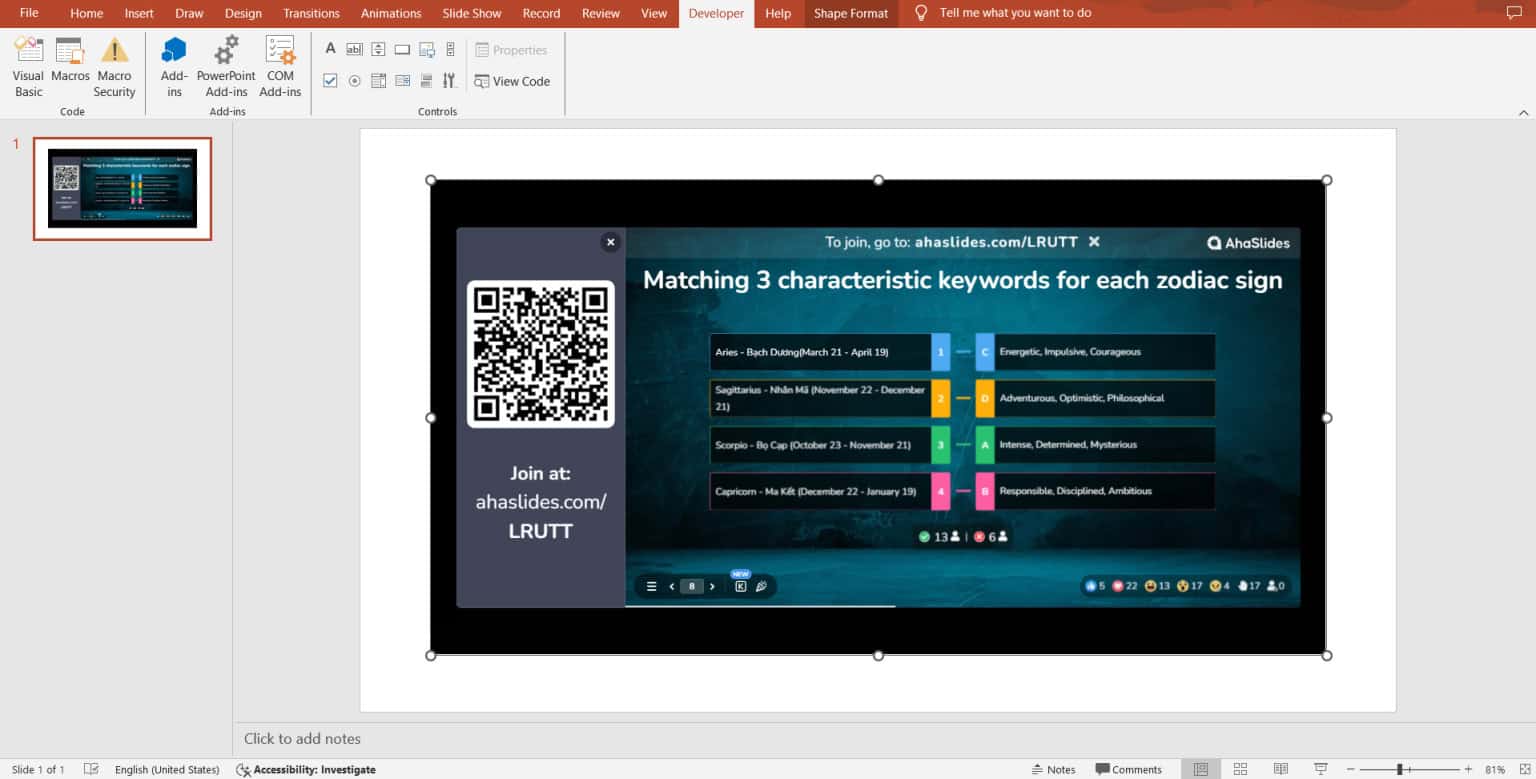Insert an Option Button control

354,81
